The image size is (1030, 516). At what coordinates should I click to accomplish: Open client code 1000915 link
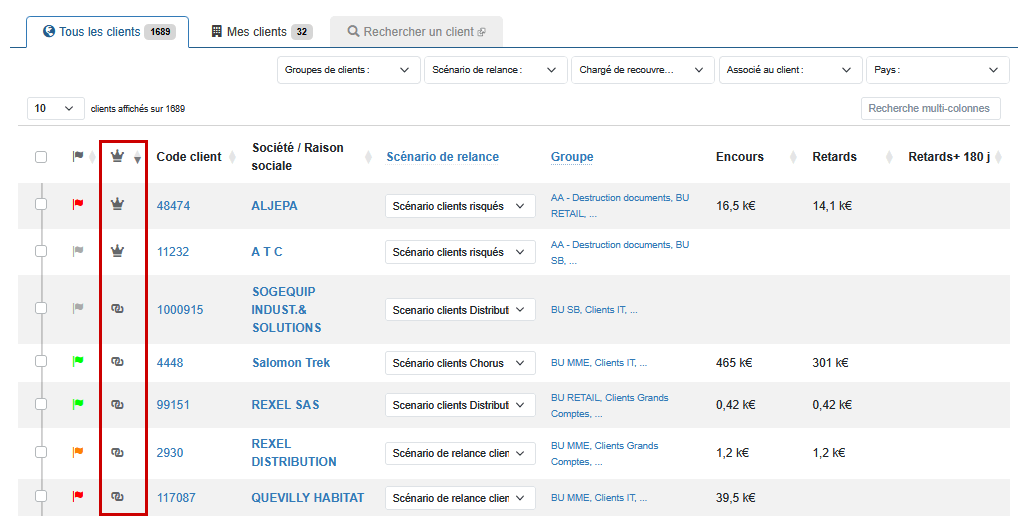180,309
